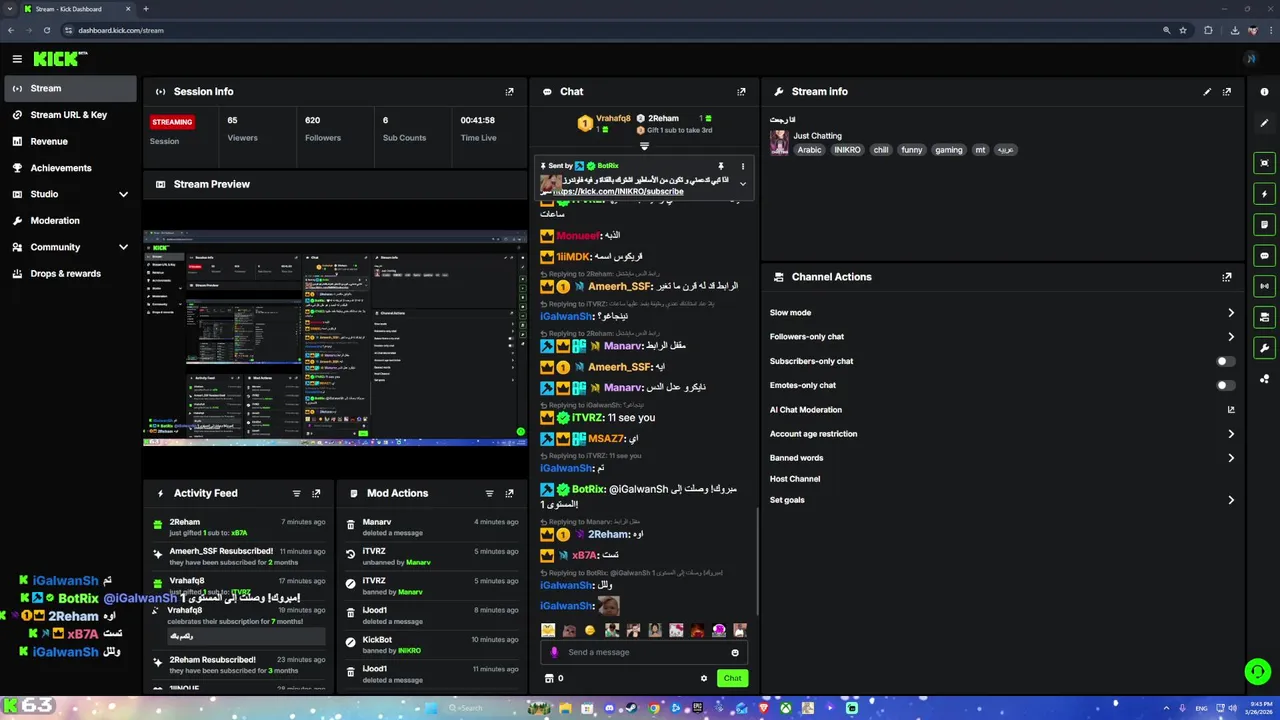The height and width of the screenshot is (720, 1280).
Task: Open the hamburger menu beside Kick logo
Action: coord(17,59)
